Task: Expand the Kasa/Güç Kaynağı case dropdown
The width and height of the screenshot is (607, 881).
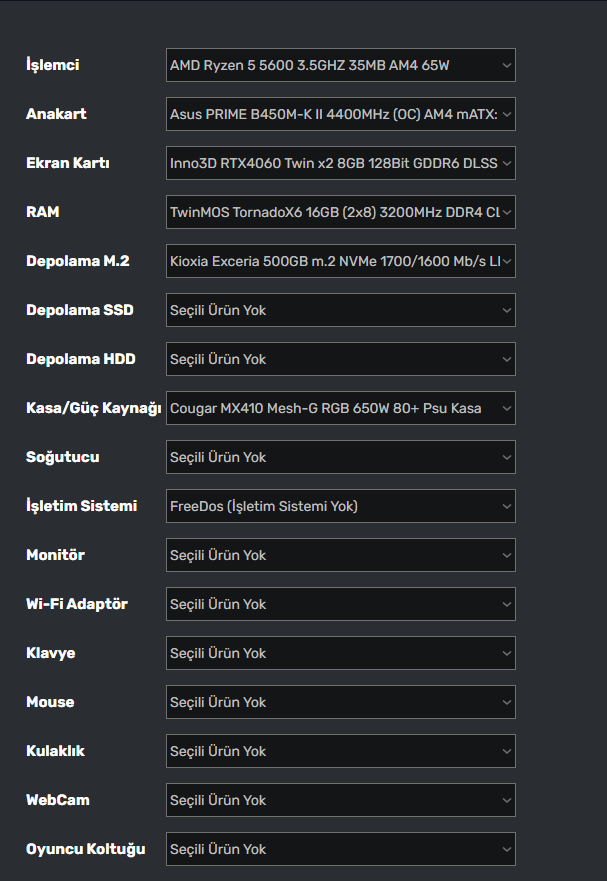Action: [x=340, y=408]
